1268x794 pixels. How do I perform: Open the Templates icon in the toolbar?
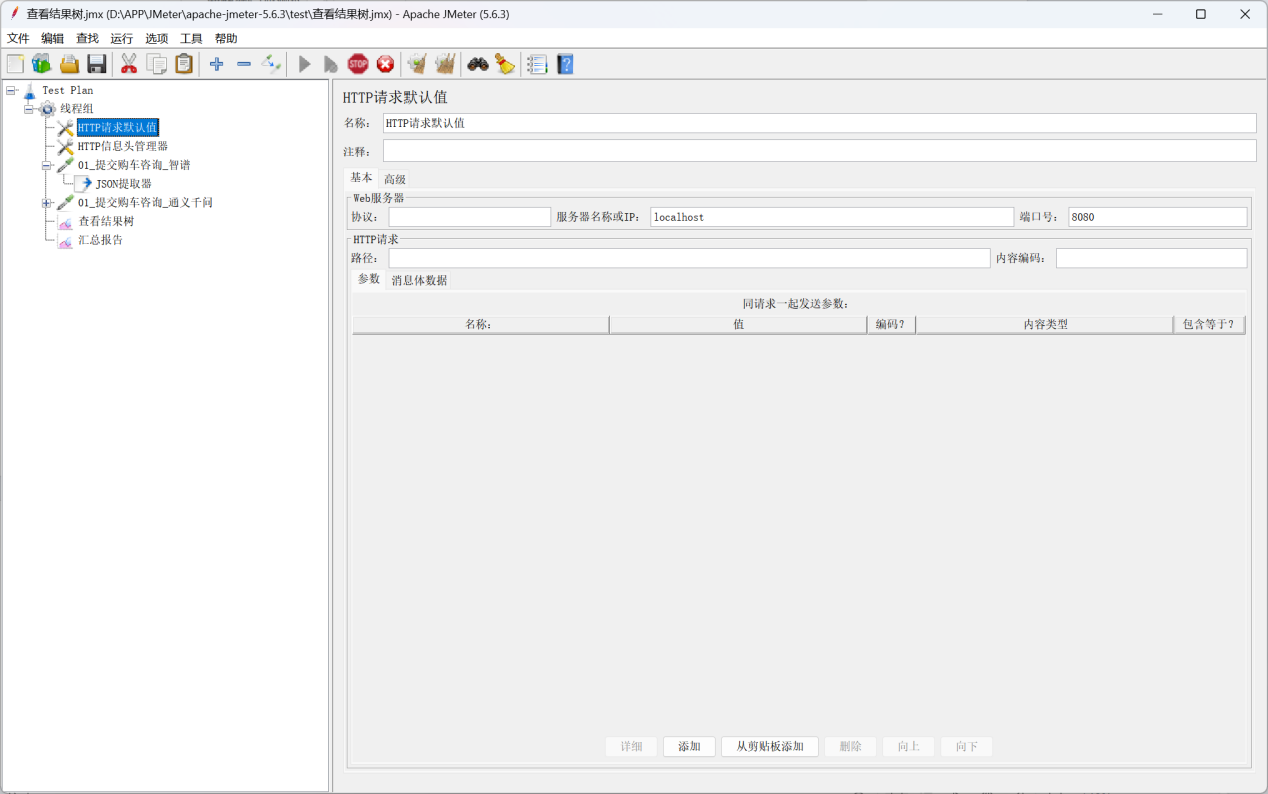(x=41, y=64)
